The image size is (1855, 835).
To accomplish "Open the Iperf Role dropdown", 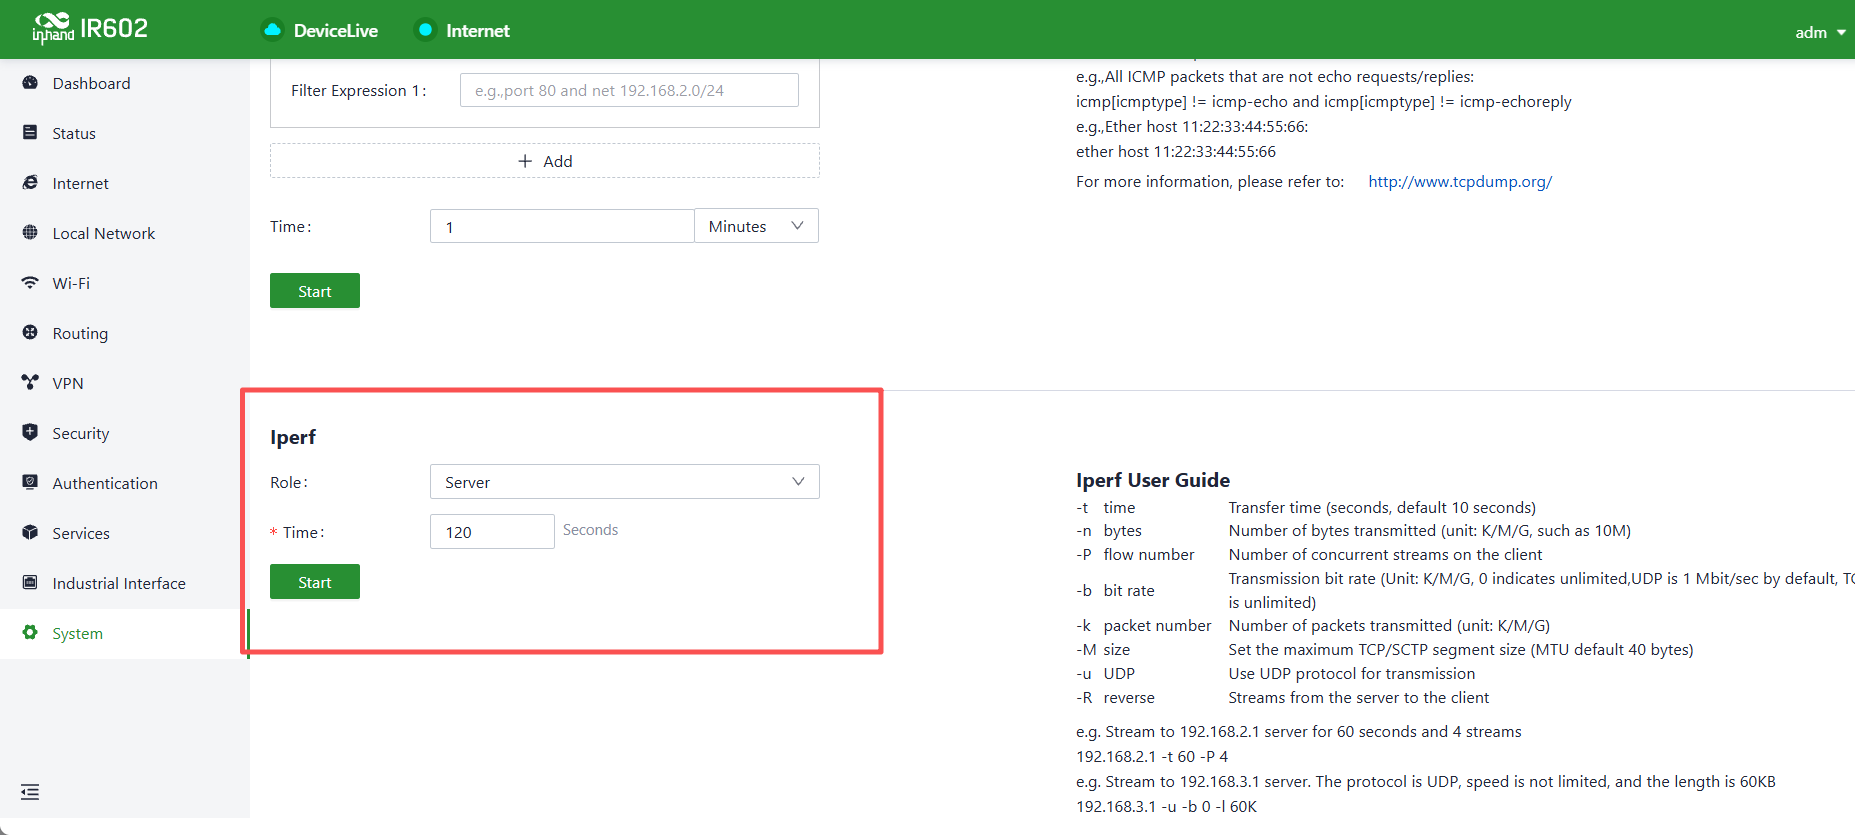I will pyautogui.click(x=625, y=482).
